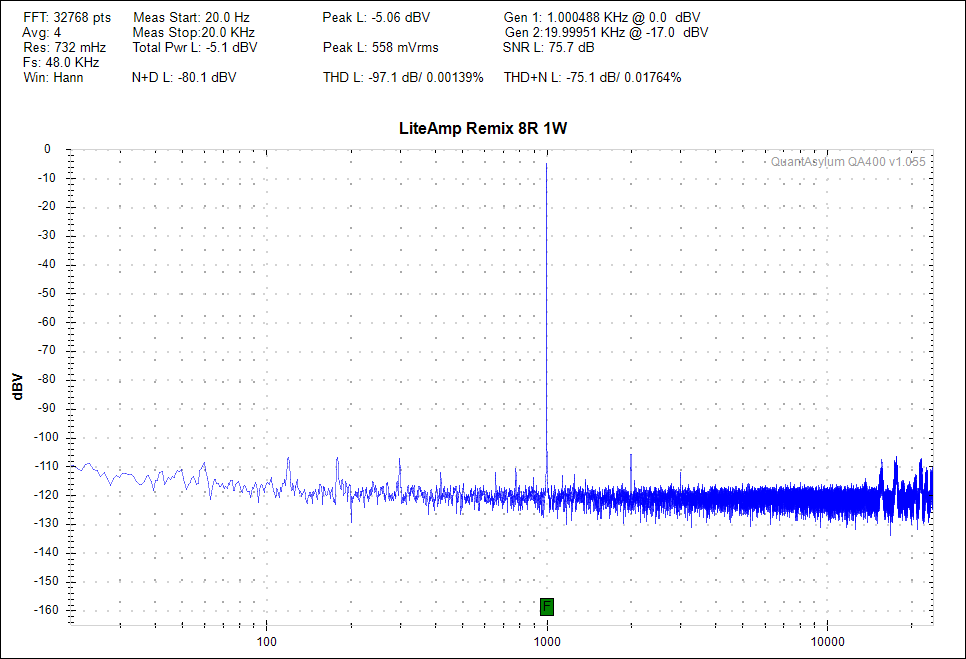Click the 100 x-axis tick label
Screen dimensions: 966x659
(x=266, y=642)
